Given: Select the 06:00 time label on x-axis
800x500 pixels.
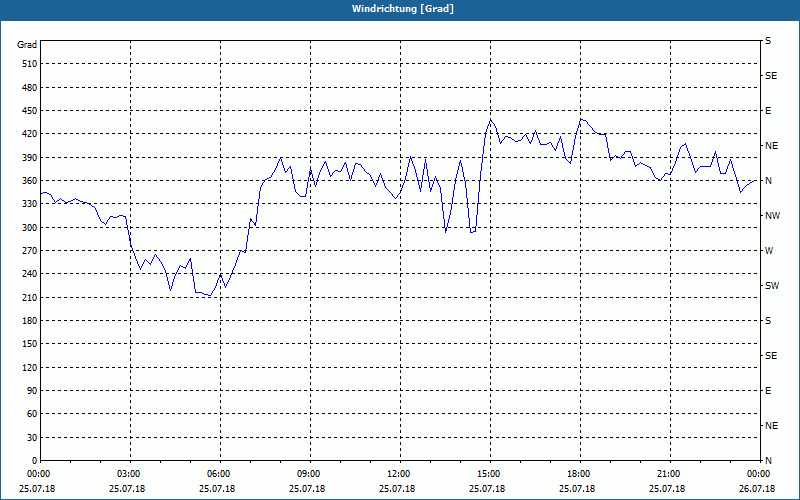Looking at the screenshot, I should point(220,474).
